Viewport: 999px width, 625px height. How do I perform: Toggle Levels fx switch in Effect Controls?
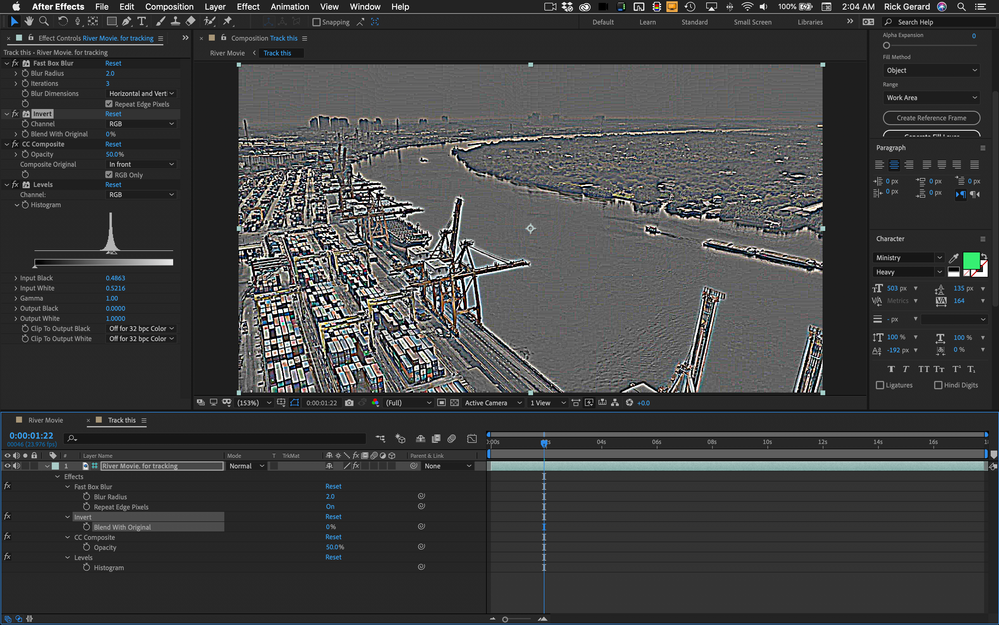15,185
